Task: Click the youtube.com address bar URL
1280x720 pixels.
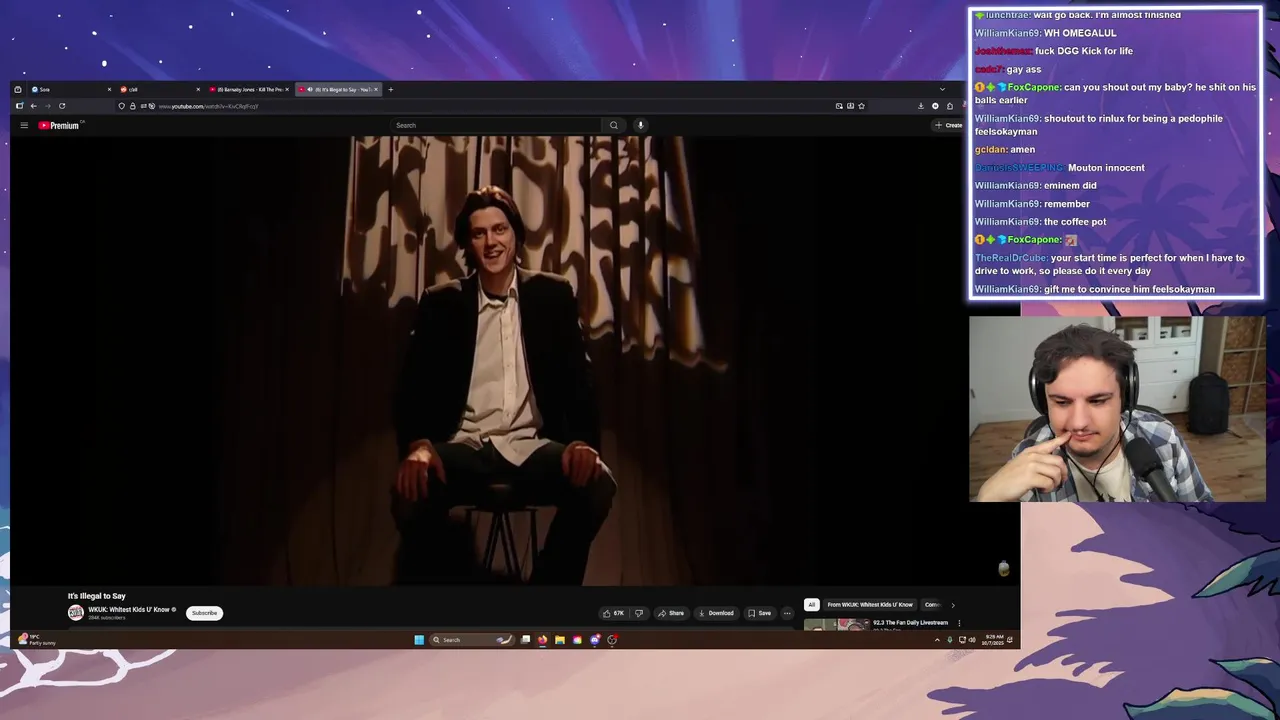Action: (x=208, y=106)
